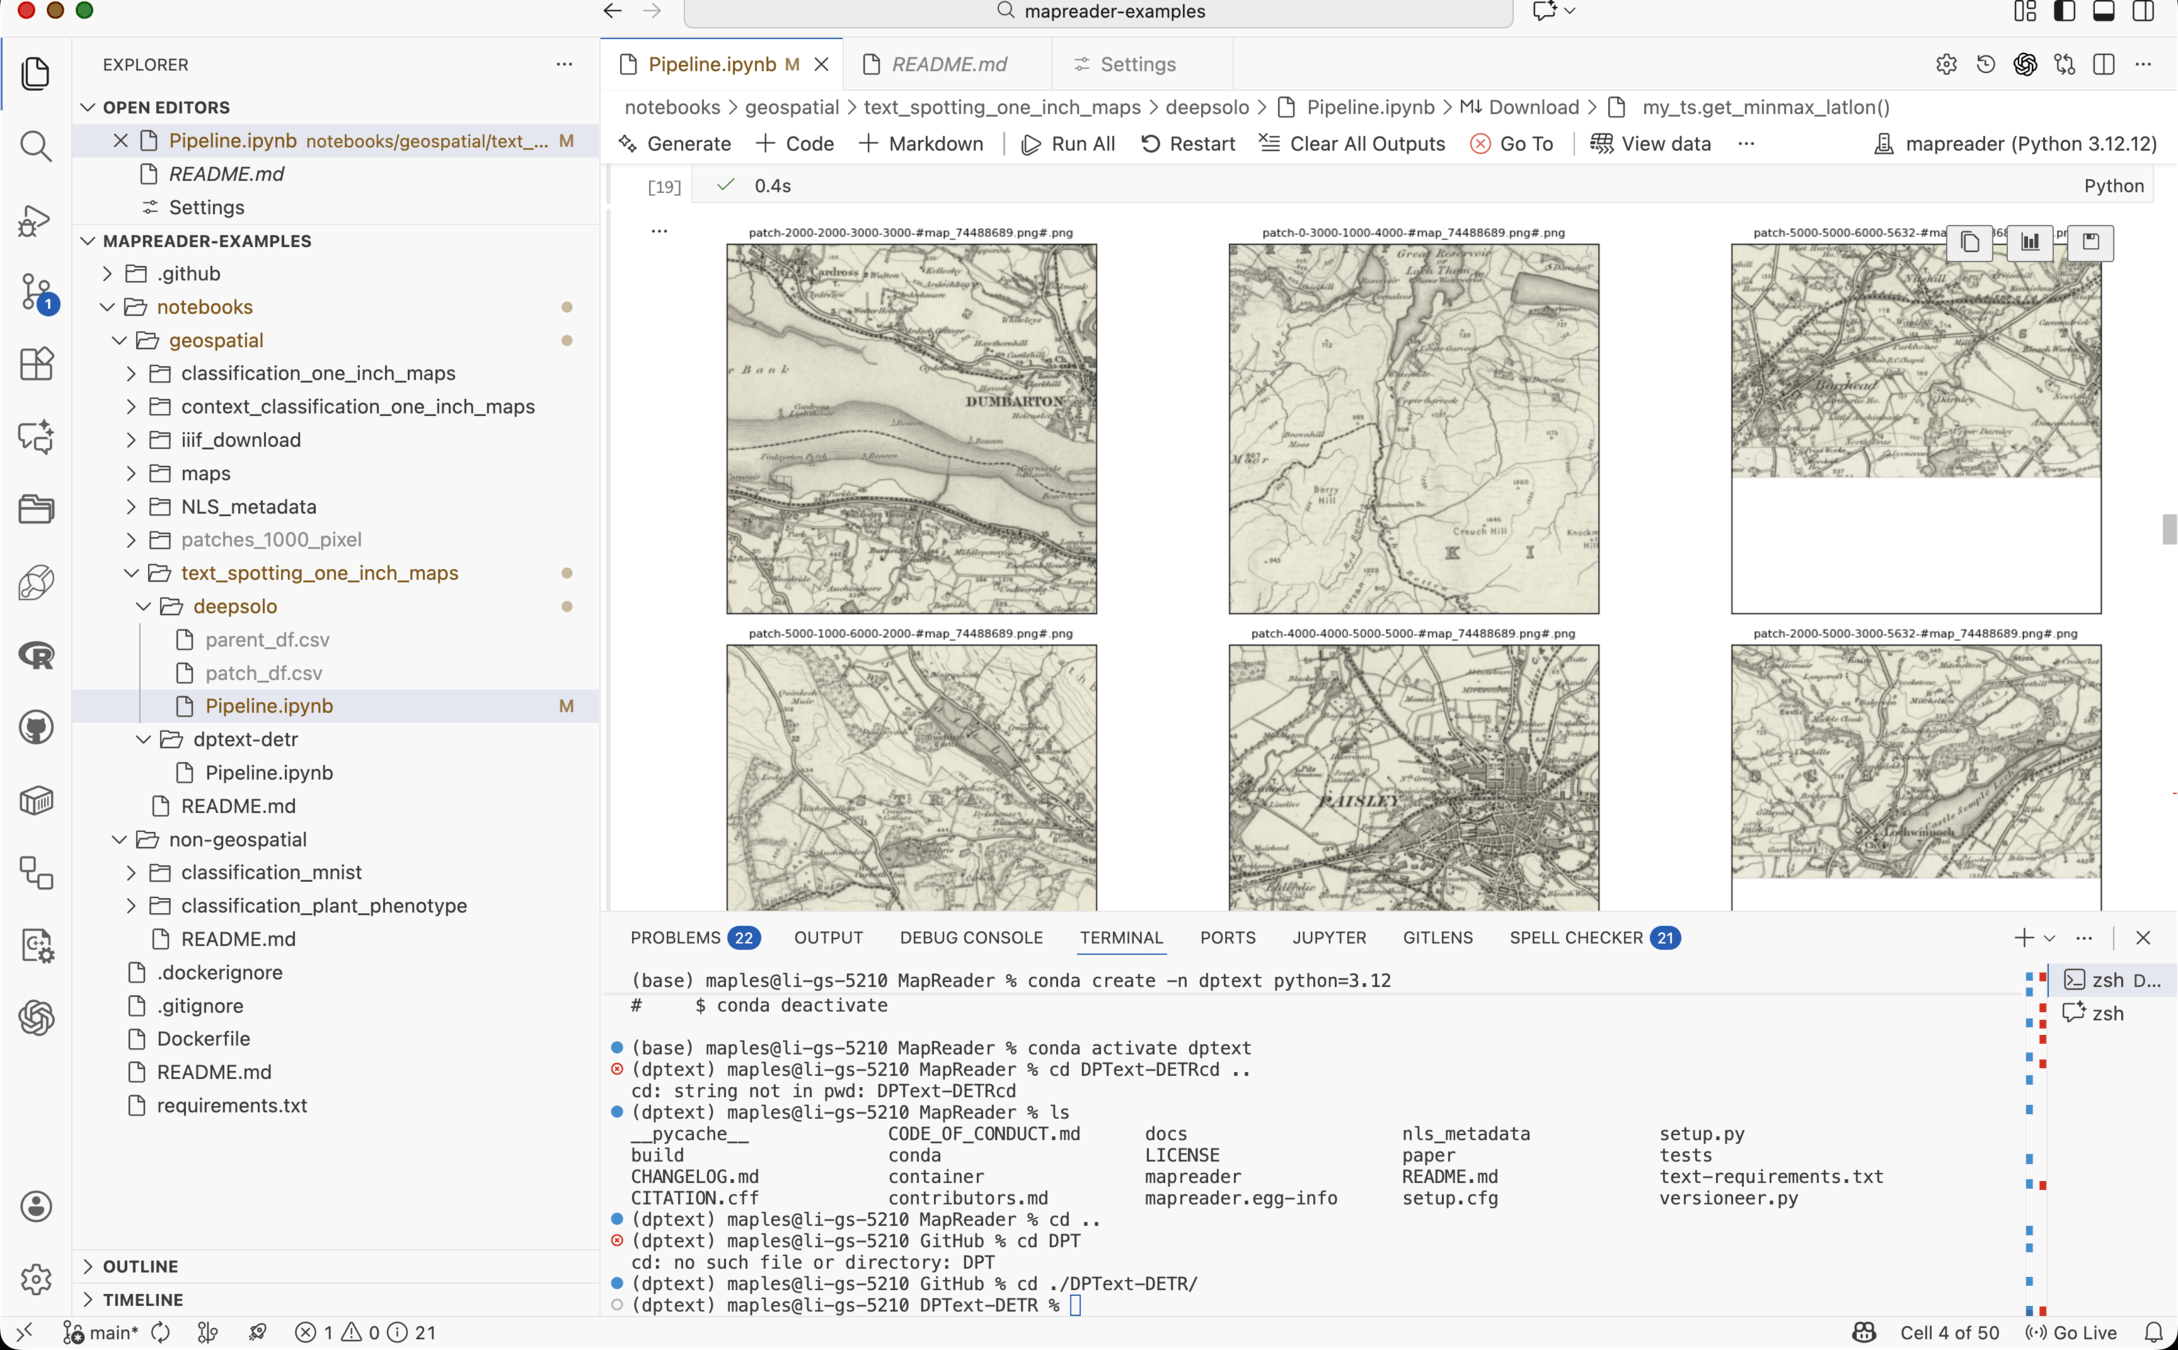Switch to the PROBLEMS panel tab
The width and height of the screenshot is (2178, 1350).
(x=675, y=937)
